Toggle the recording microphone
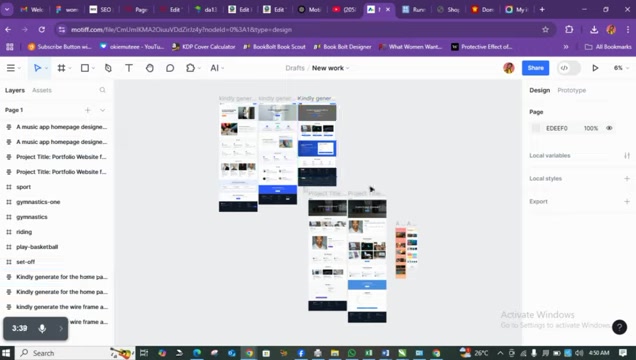Image resolution: width=636 pixels, height=360 pixels. [x=42, y=328]
